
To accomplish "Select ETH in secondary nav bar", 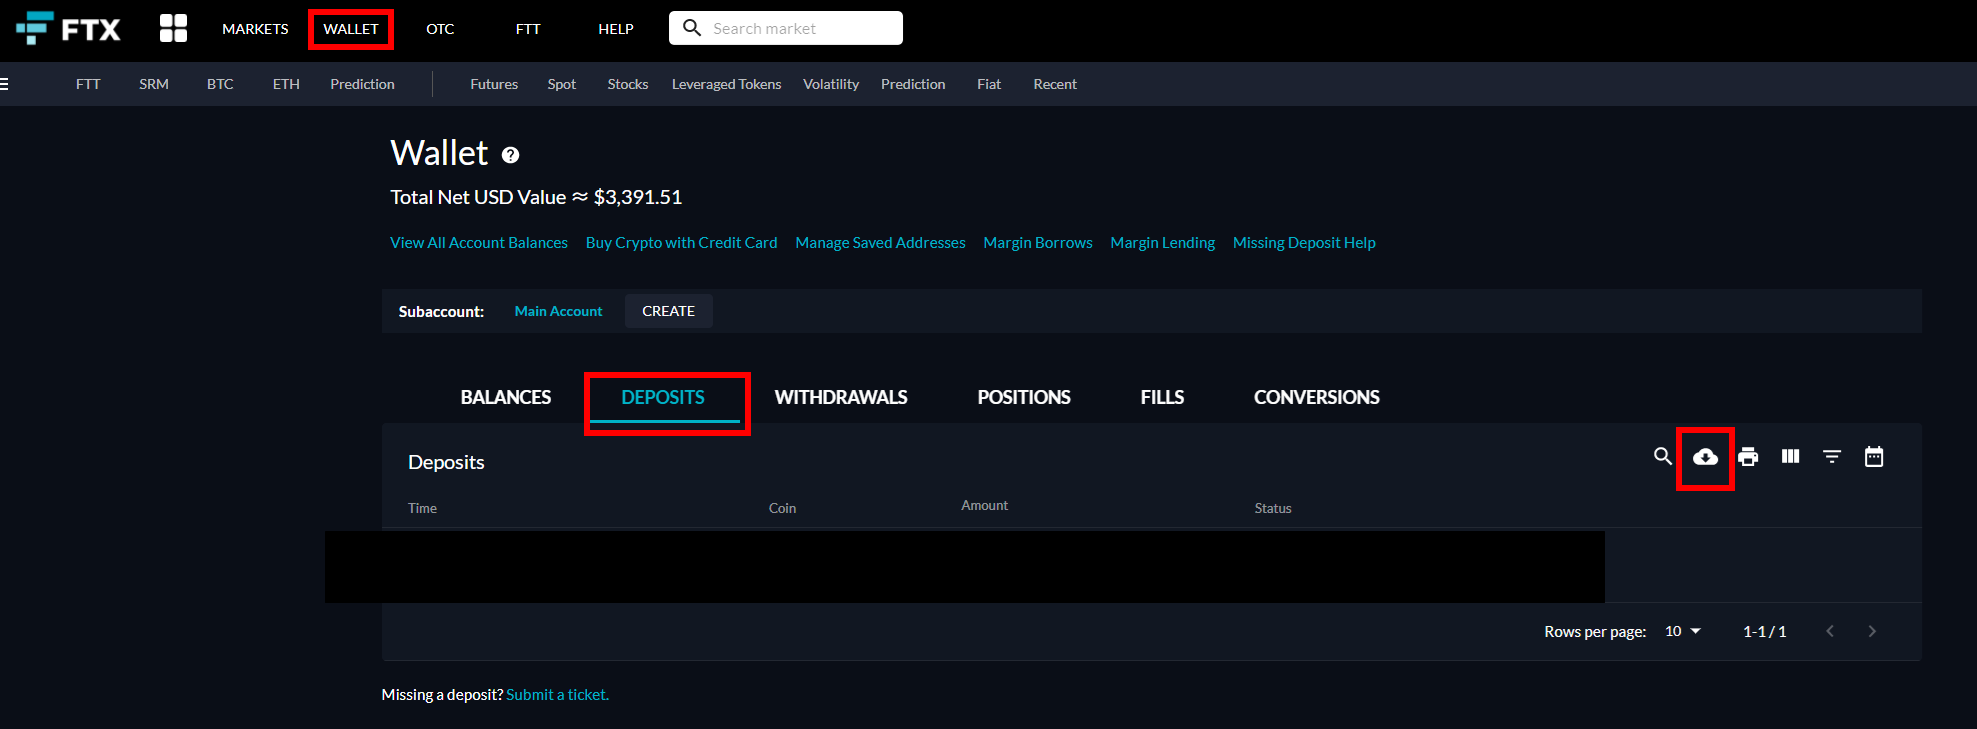I will [x=286, y=84].
